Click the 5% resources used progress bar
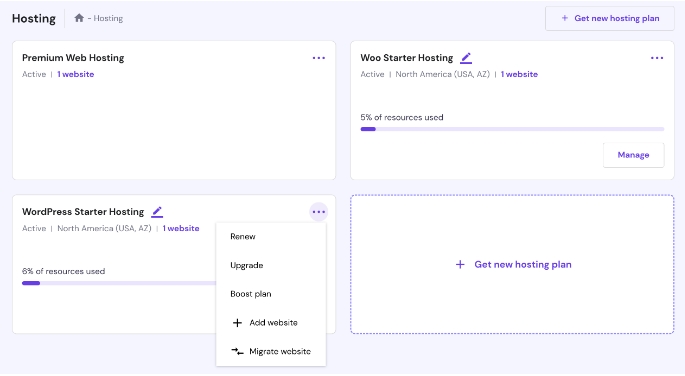Viewport: 685px width, 376px height. click(x=512, y=129)
